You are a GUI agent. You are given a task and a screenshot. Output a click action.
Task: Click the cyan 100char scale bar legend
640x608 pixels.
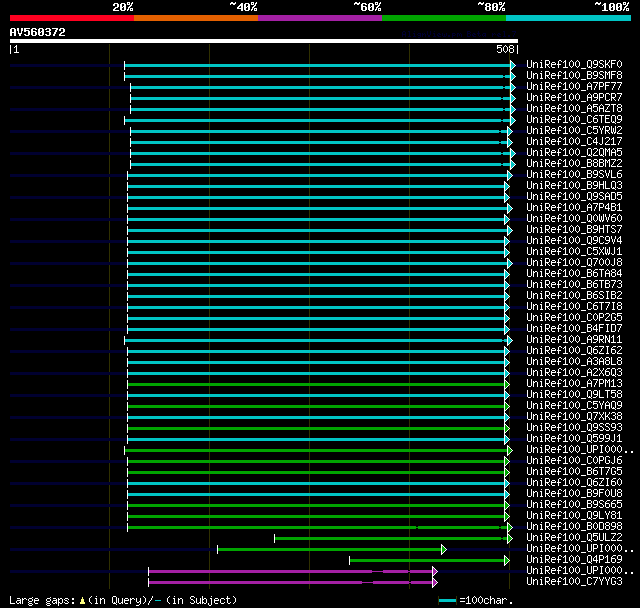pos(446,600)
